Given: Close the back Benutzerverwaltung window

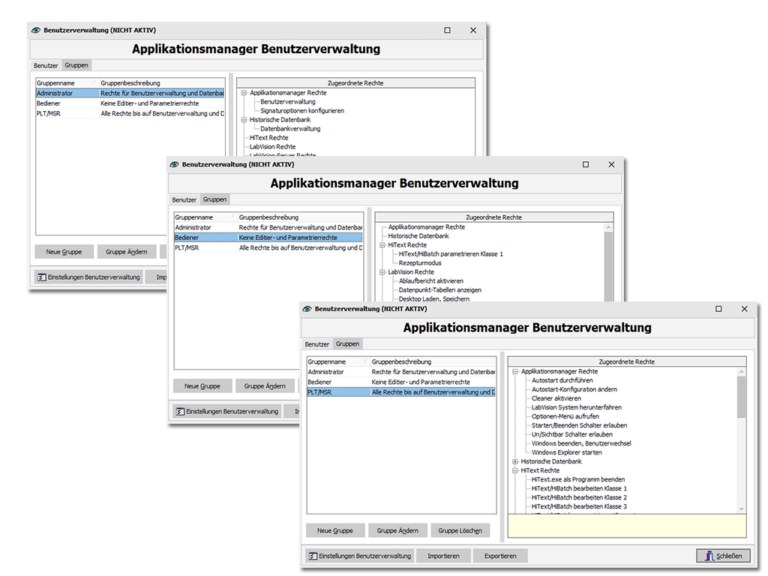Looking at the screenshot, I should (x=473, y=30).
